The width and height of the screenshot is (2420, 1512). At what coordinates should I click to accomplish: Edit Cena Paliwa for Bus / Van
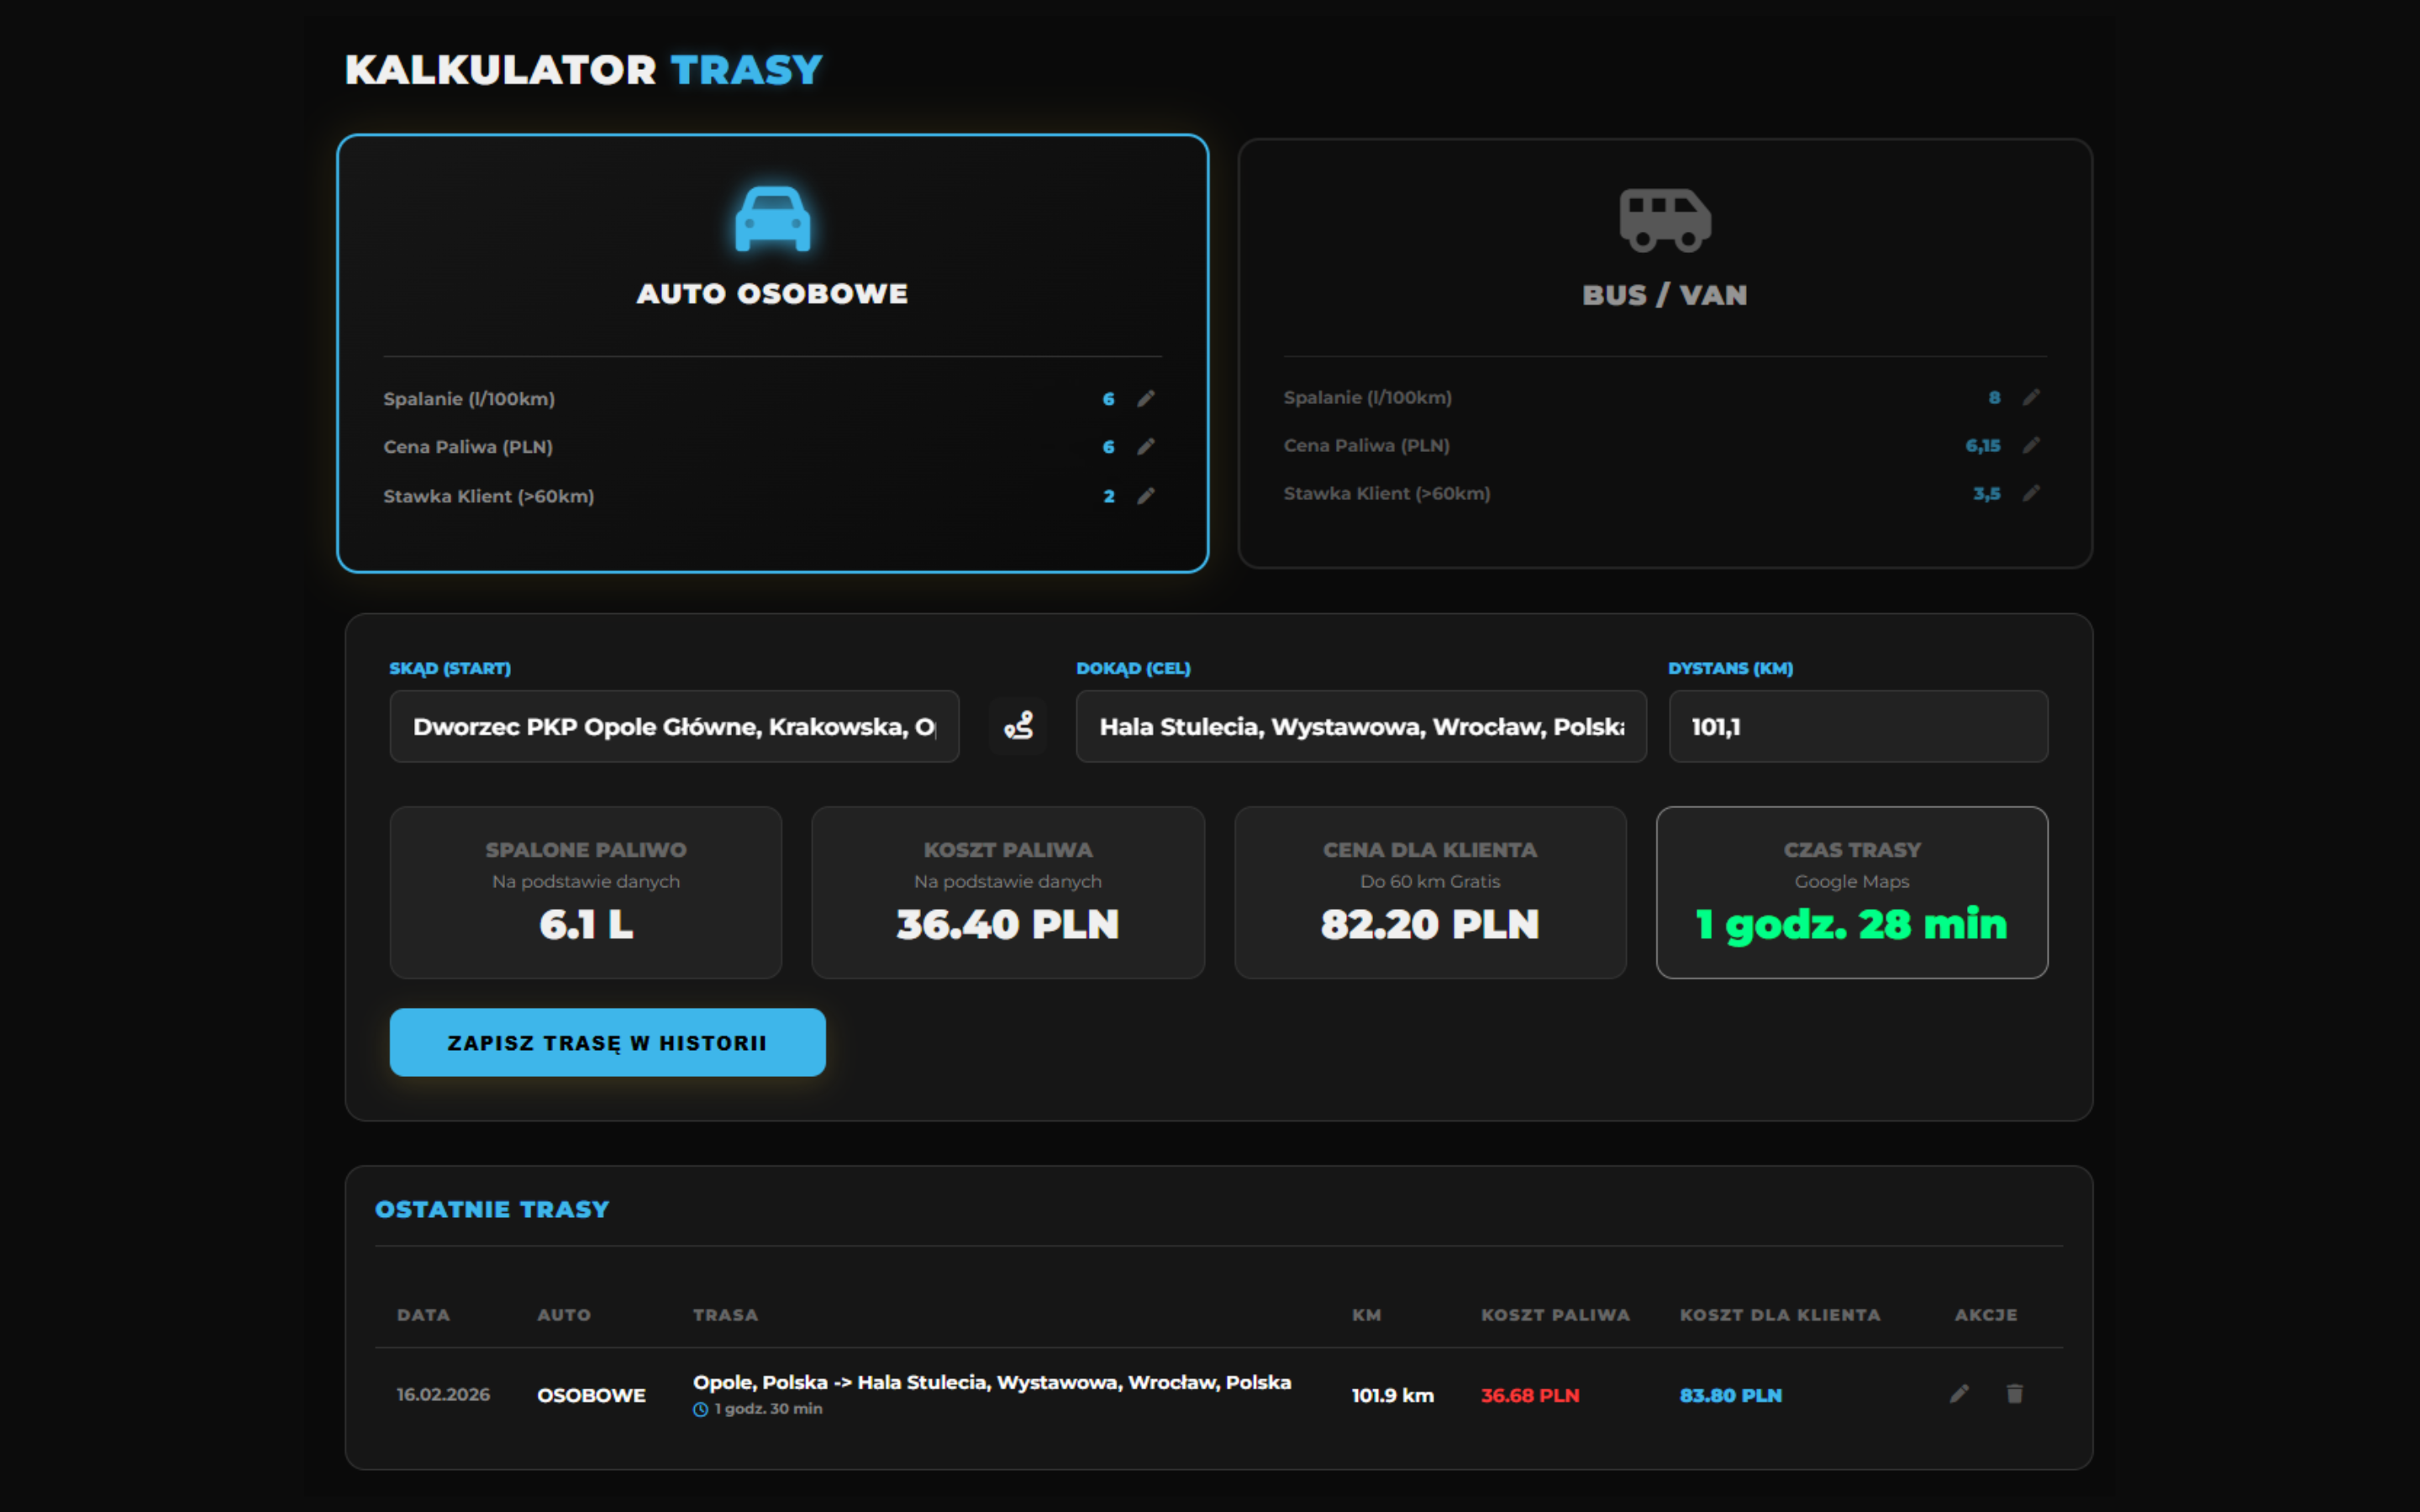[x=2031, y=445]
